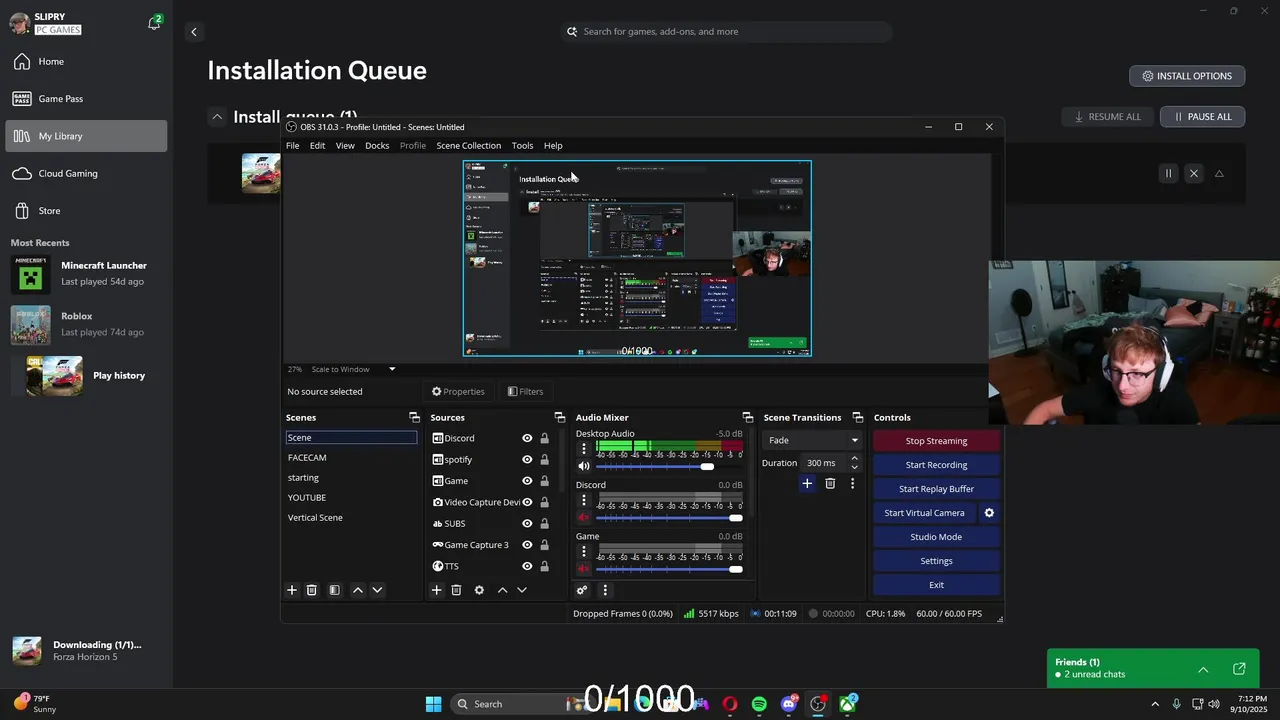Open Discord from the taskbar
Viewport: 1280px width, 720px height.
pos(789,704)
